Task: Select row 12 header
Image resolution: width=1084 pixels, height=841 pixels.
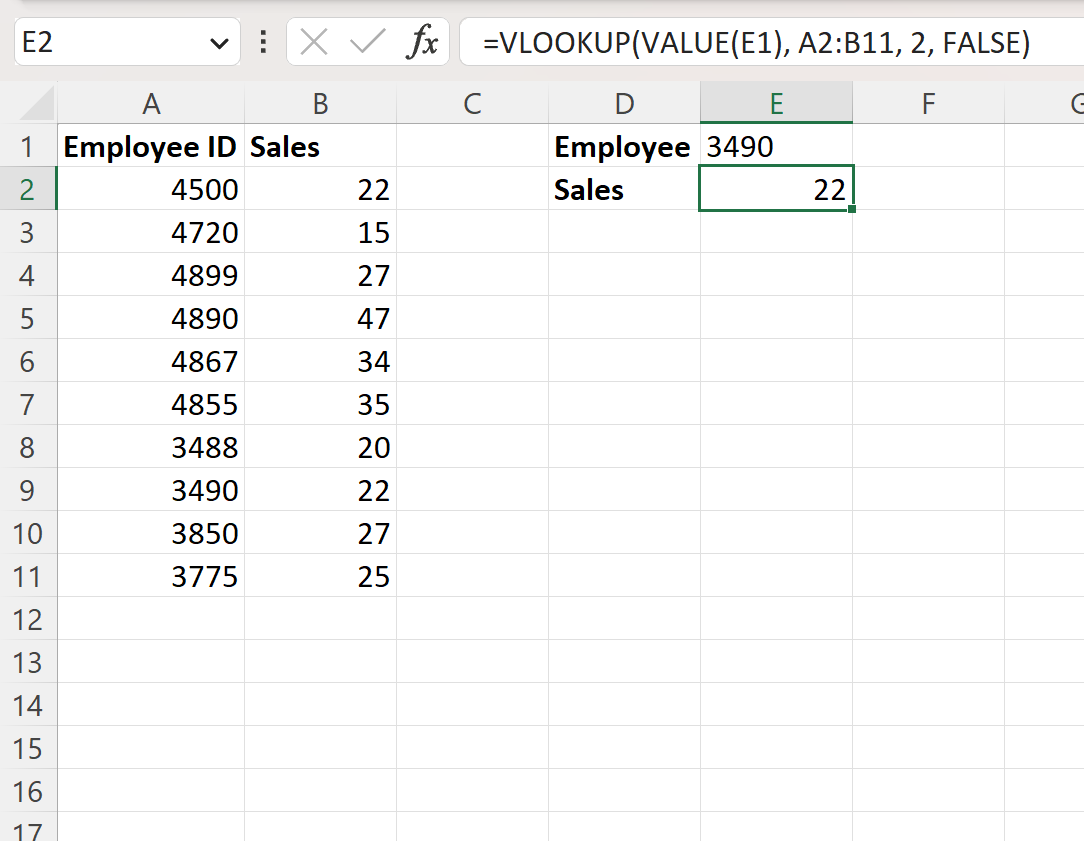Action: [28, 620]
